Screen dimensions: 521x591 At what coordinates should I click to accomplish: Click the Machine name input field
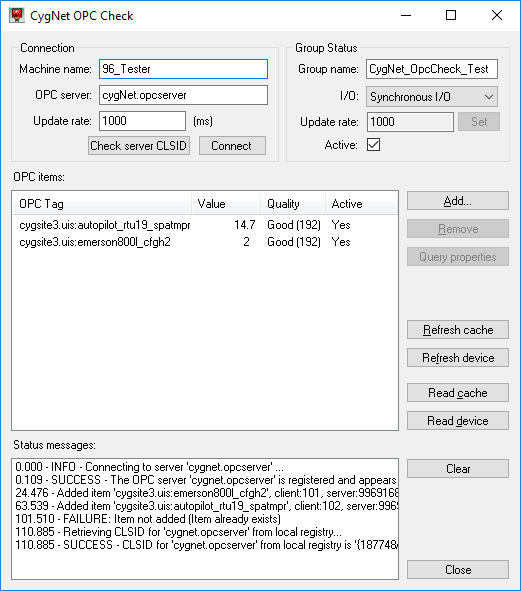point(183,69)
